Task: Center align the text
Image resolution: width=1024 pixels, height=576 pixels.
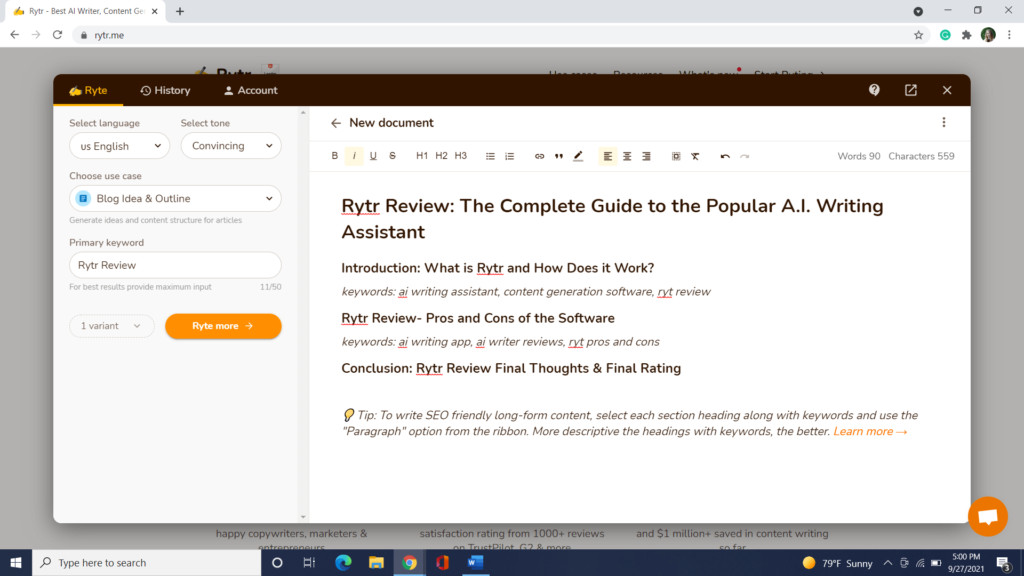Action: click(627, 156)
